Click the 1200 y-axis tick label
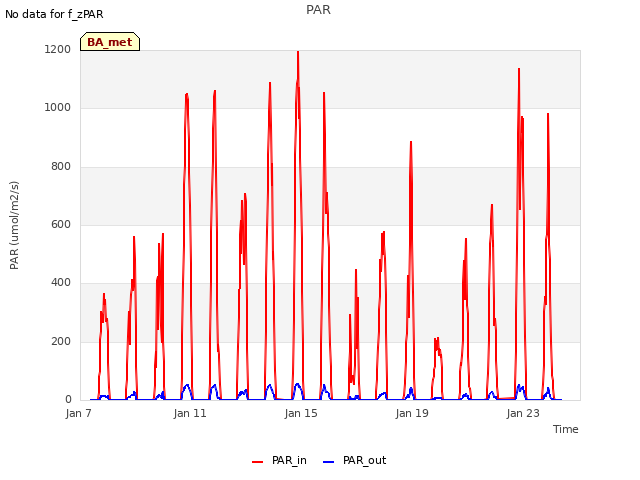640x480 pixels. [x=58, y=49]
